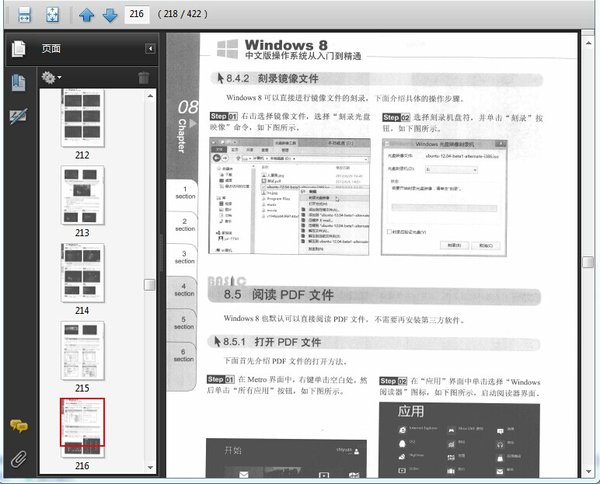Click the thumbnail panel scrollbar handle
The width and height of the screenshot is (600, 484).
point(149,285)
